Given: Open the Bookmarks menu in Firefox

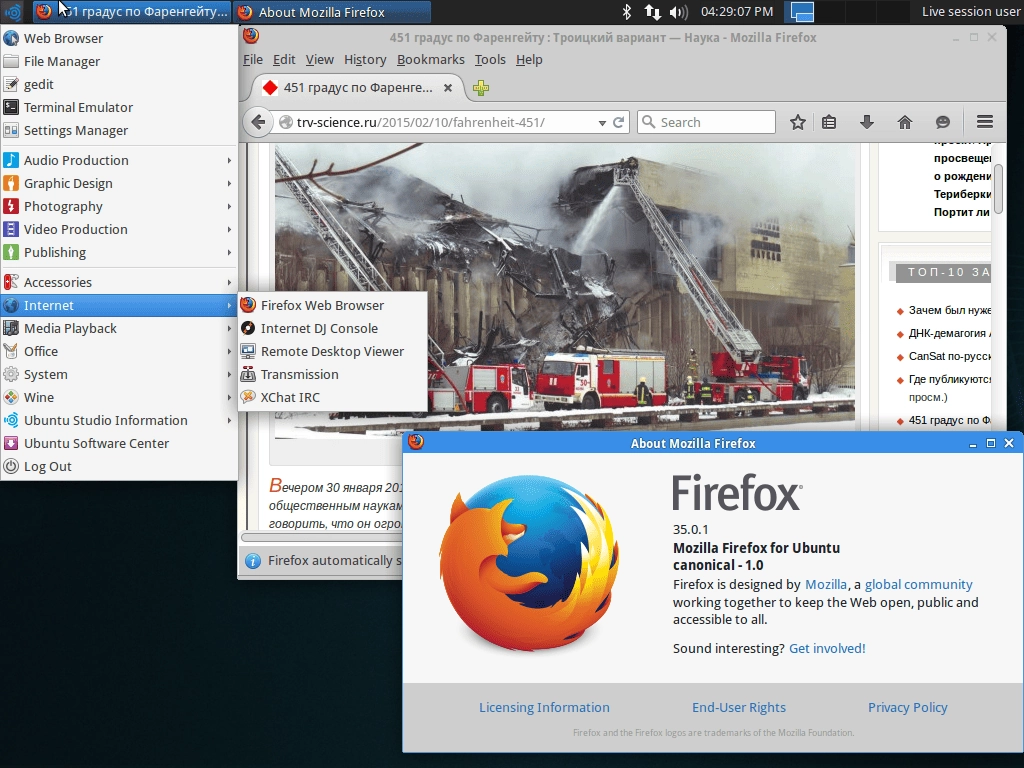Looking at the screenshot, I should [431, 59].
